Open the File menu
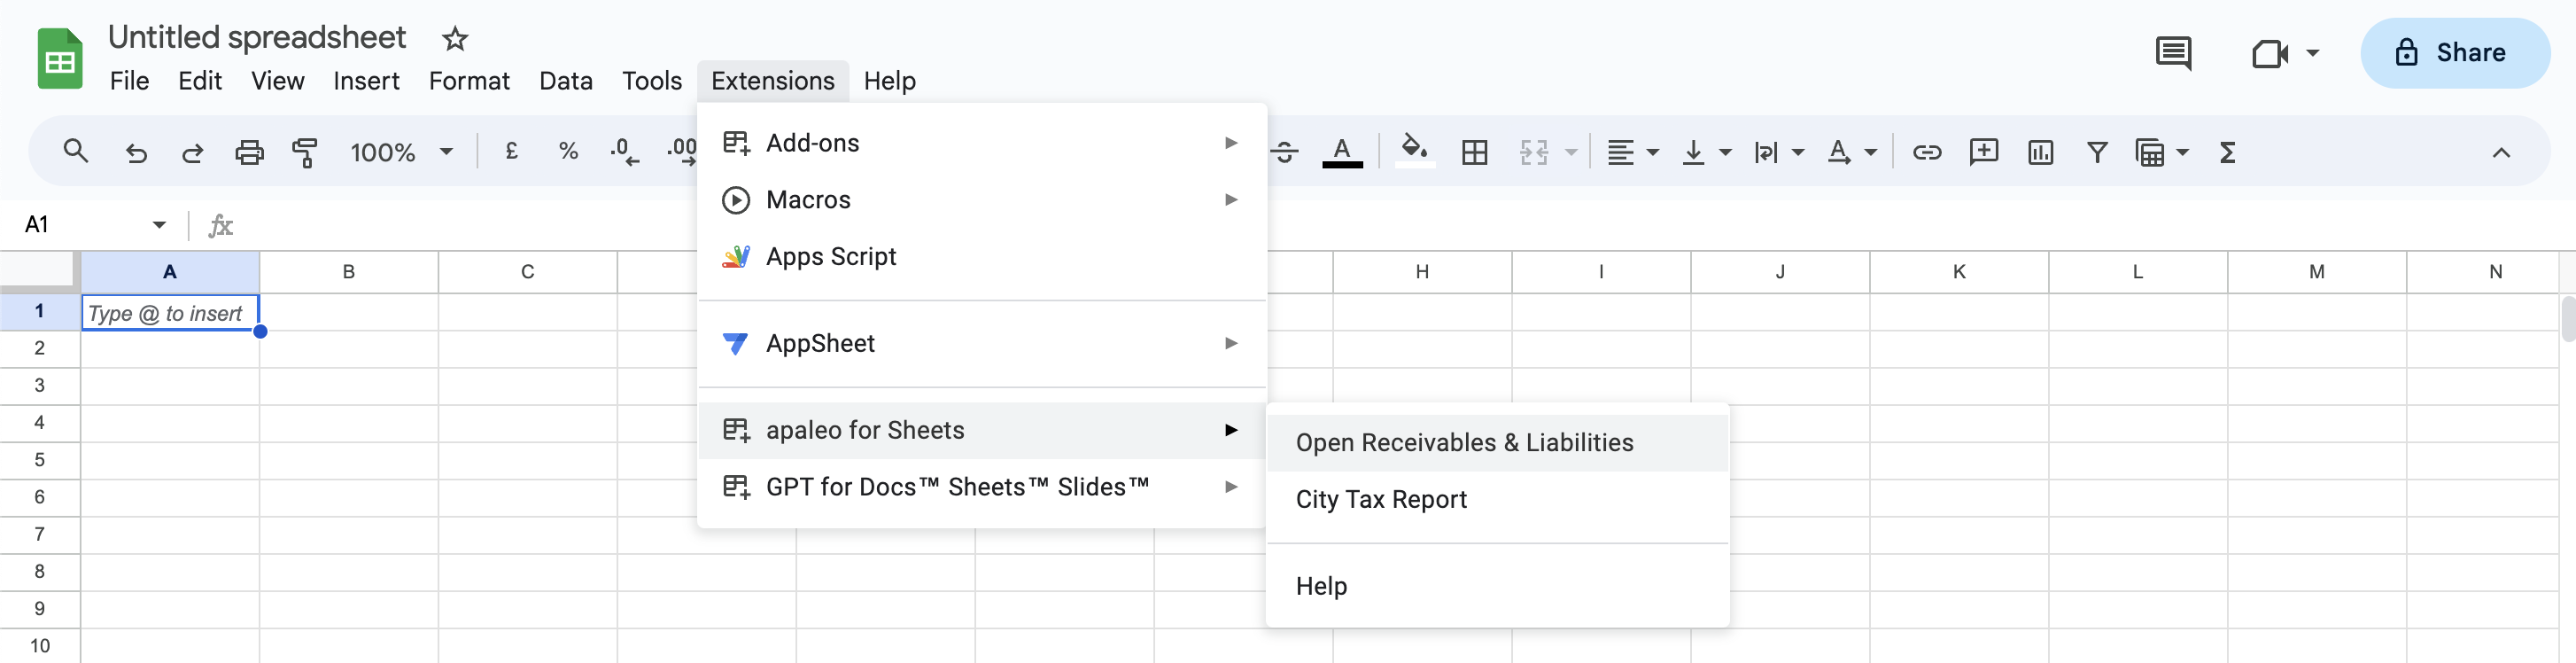This screenshot has width=2576, height=663. (x=129, y=80)
